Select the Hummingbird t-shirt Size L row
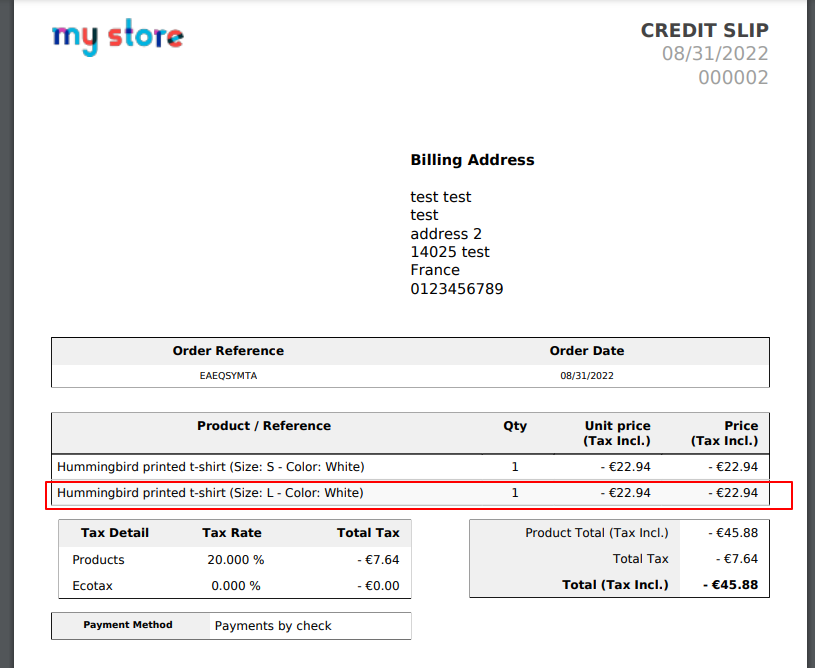The width and height of the screenshot is (815, 668). pos(410,493)
